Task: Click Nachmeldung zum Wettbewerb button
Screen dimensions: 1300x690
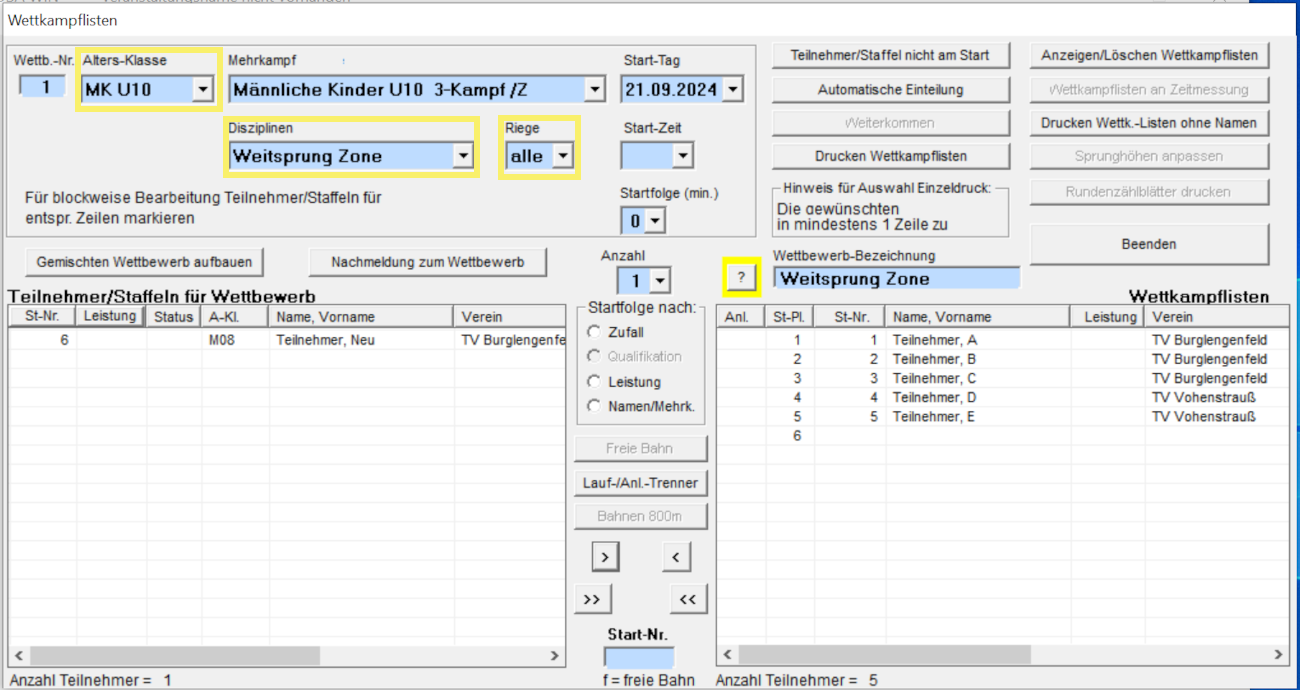Action: pyautogui.click(x=429, y=262)
